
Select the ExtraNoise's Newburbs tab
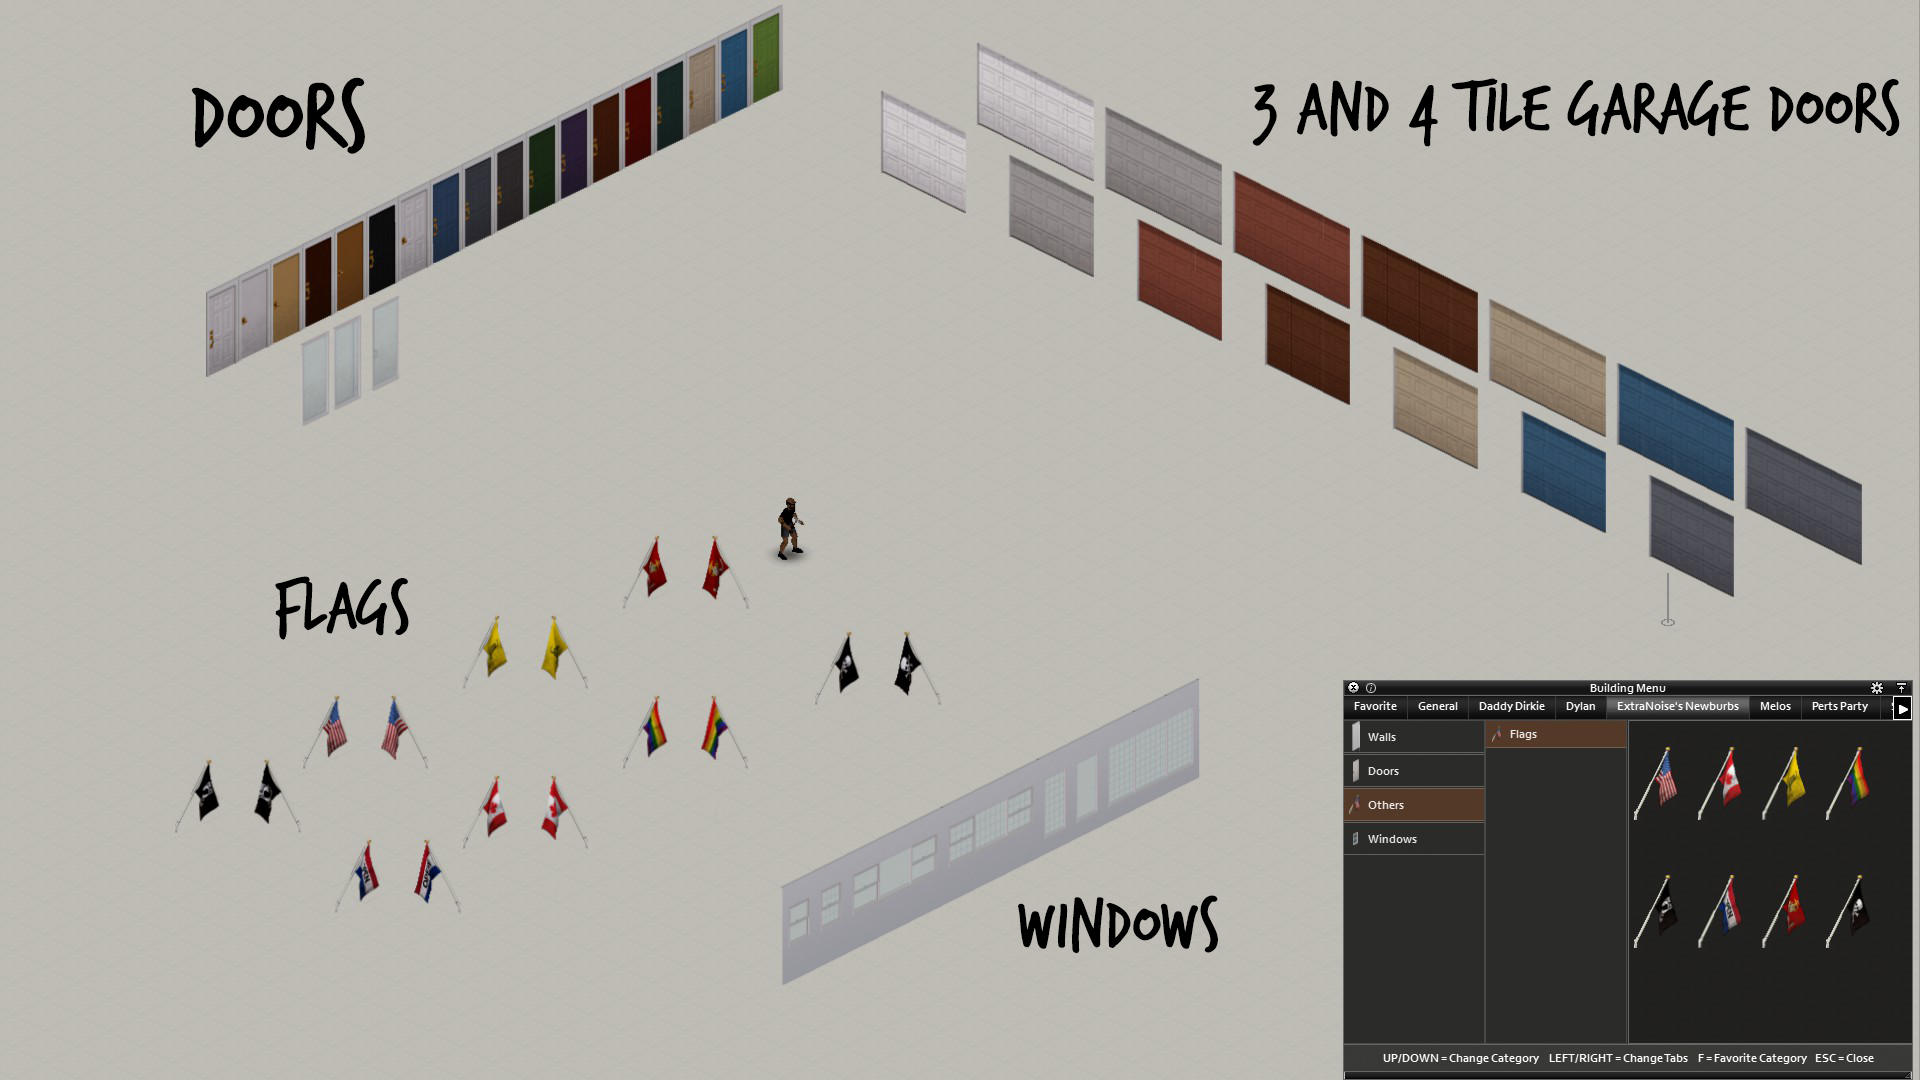click(x=1677, y=707)
